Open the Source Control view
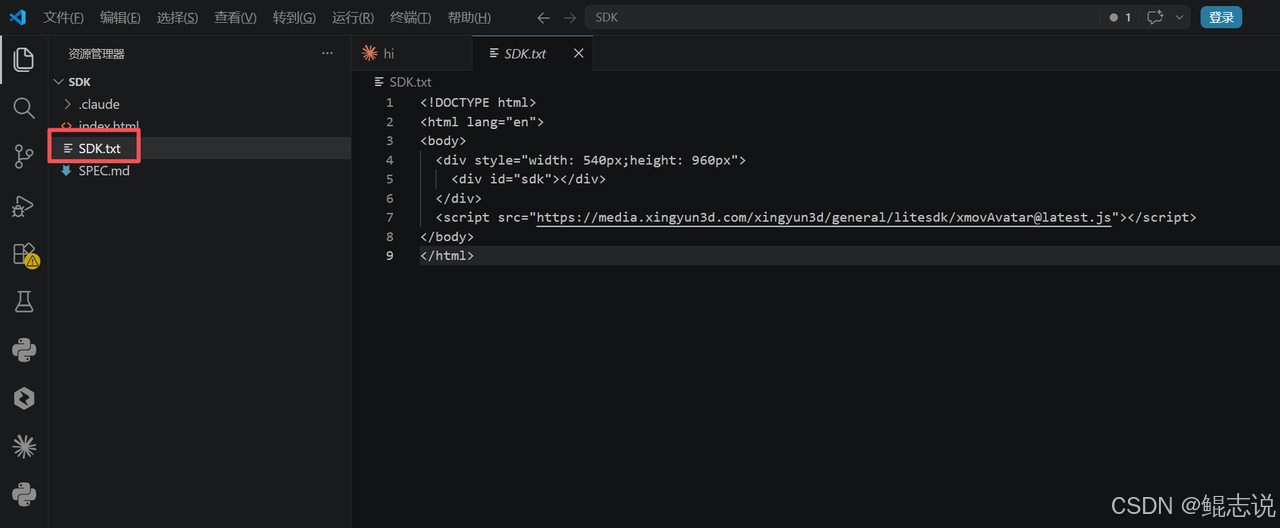Viewport: 1280px width, 528px height. click(24, 157)
